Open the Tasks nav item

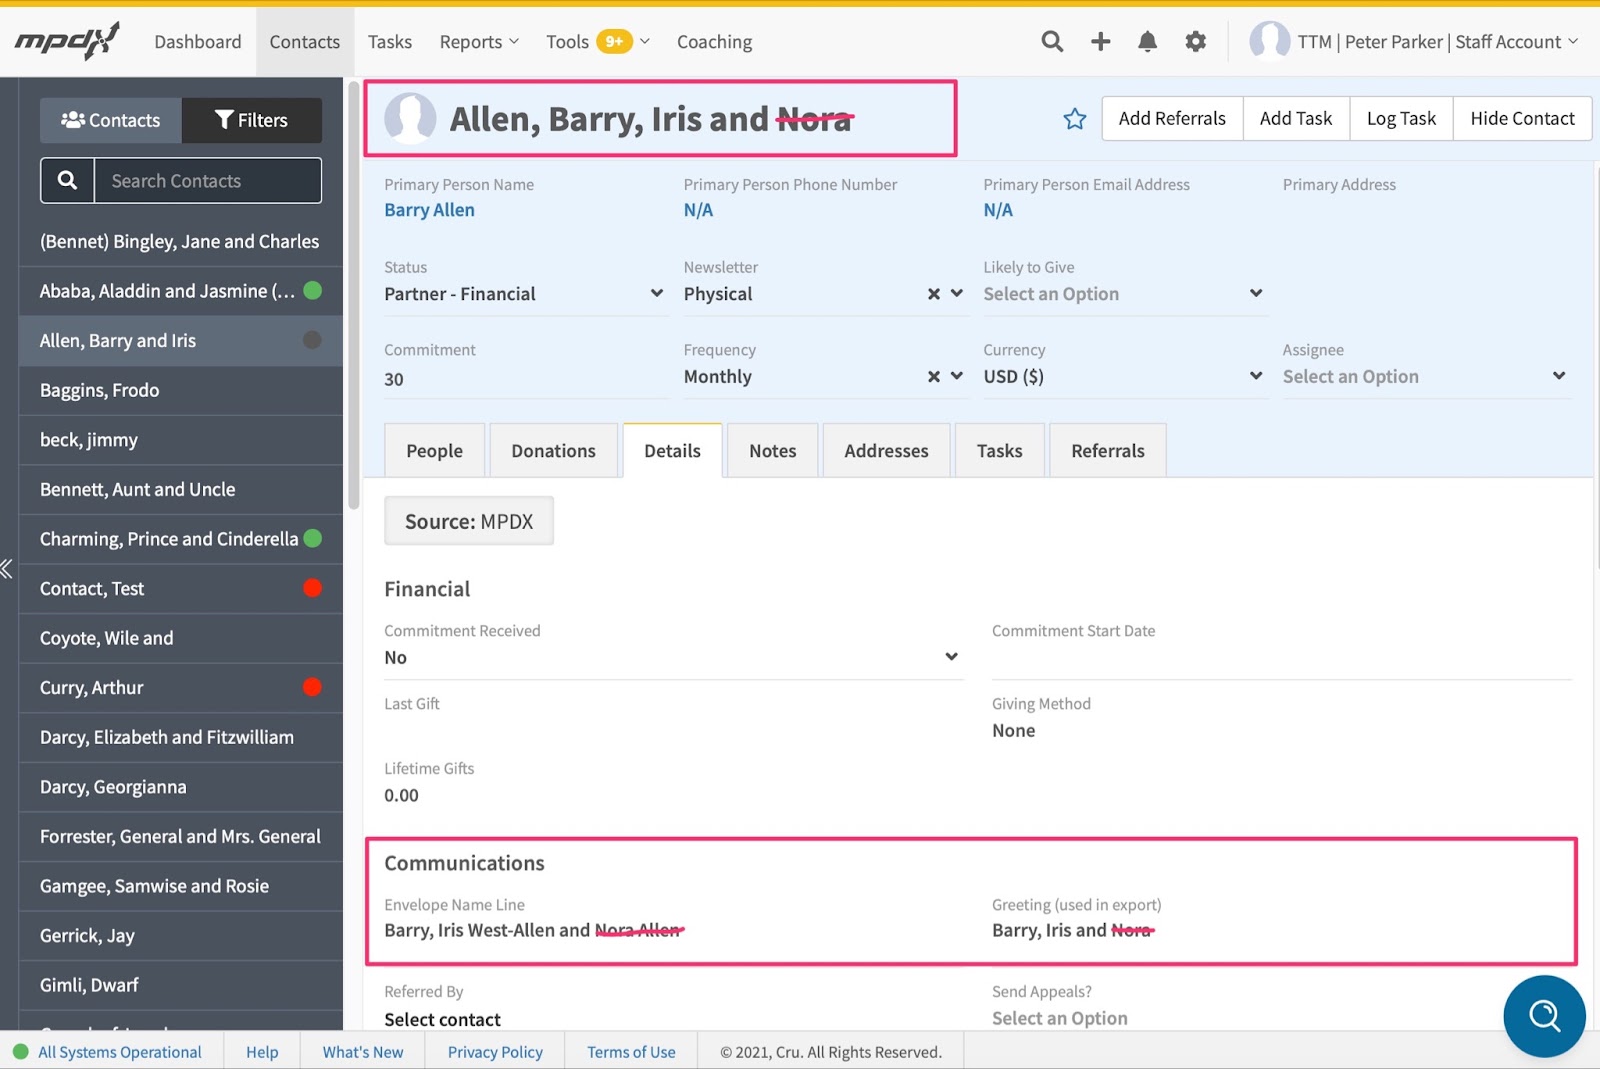[389, 42]
